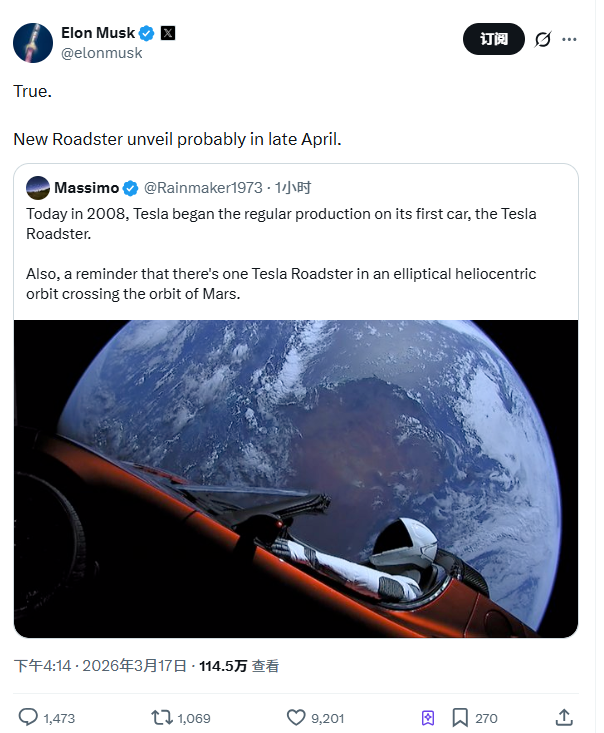Screen dimensions: 604x733
Task: Click the share upload icon
Action: 564,717
